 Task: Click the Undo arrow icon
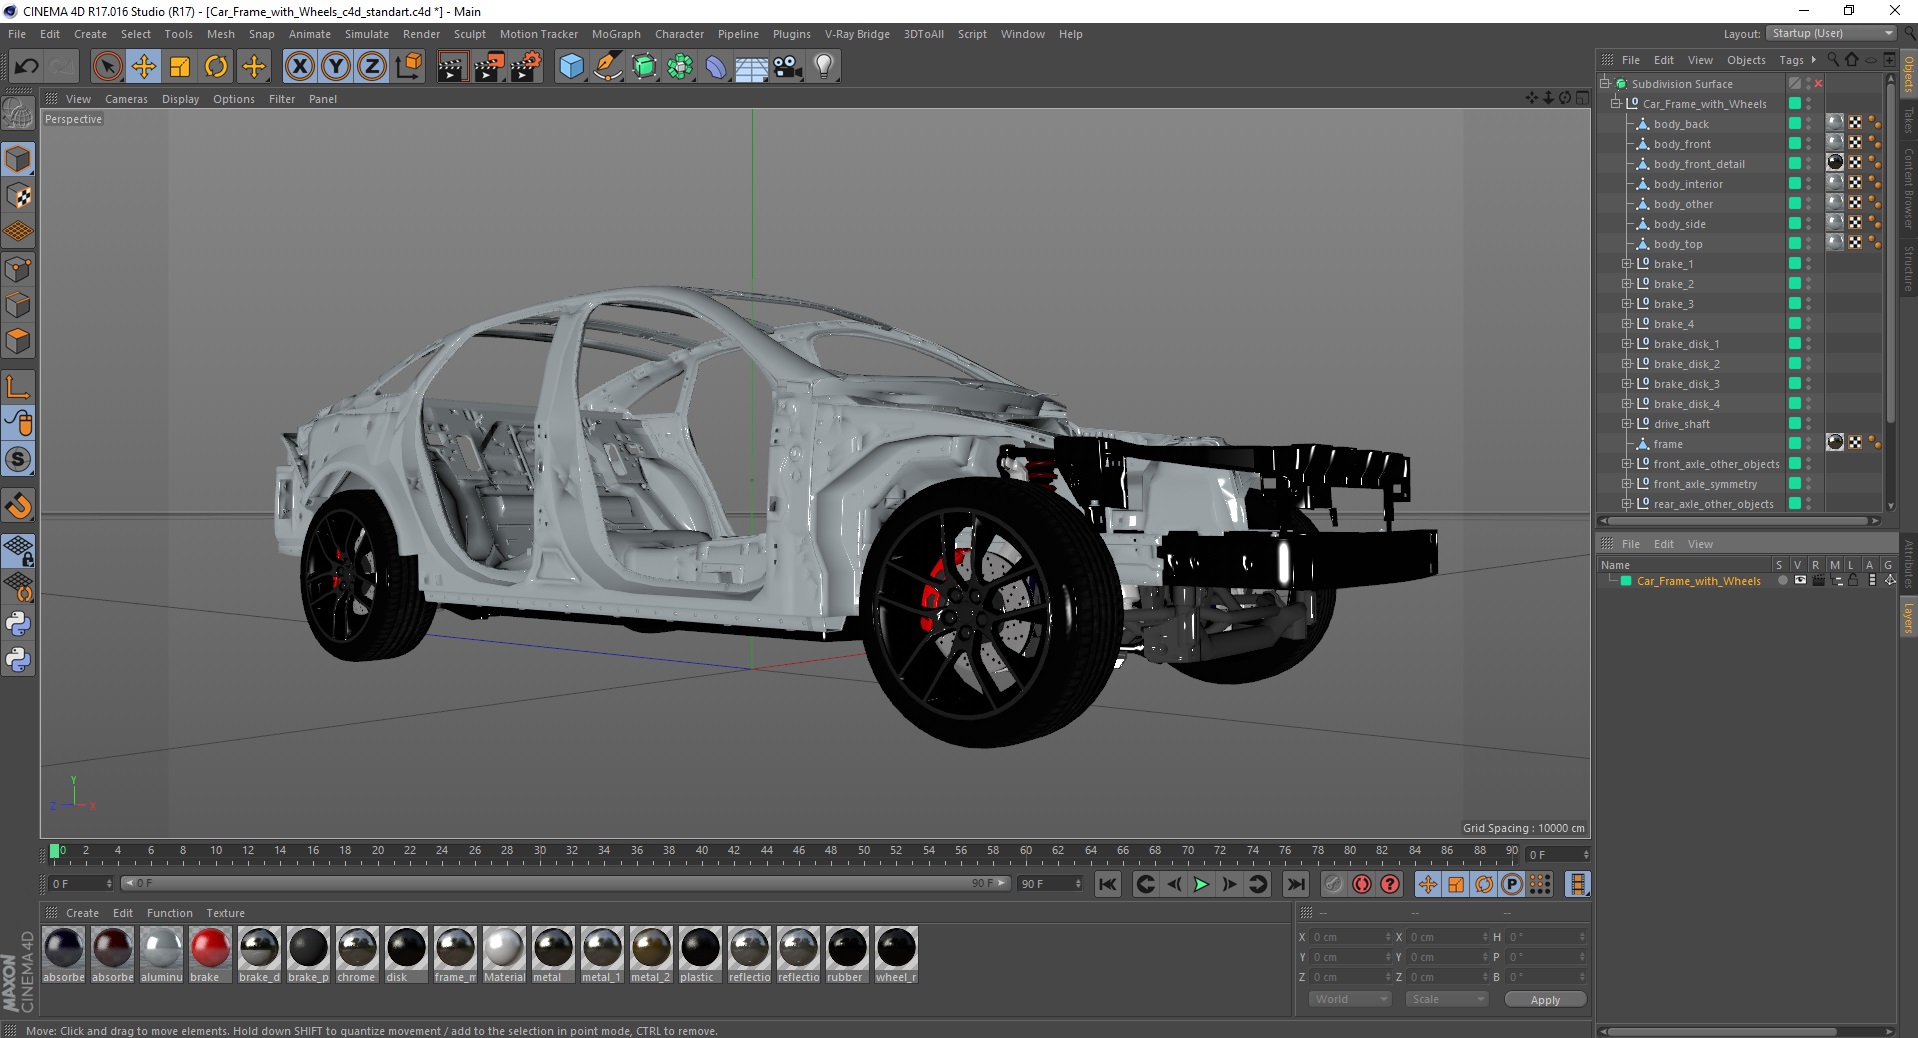click(x=26, y=67)
